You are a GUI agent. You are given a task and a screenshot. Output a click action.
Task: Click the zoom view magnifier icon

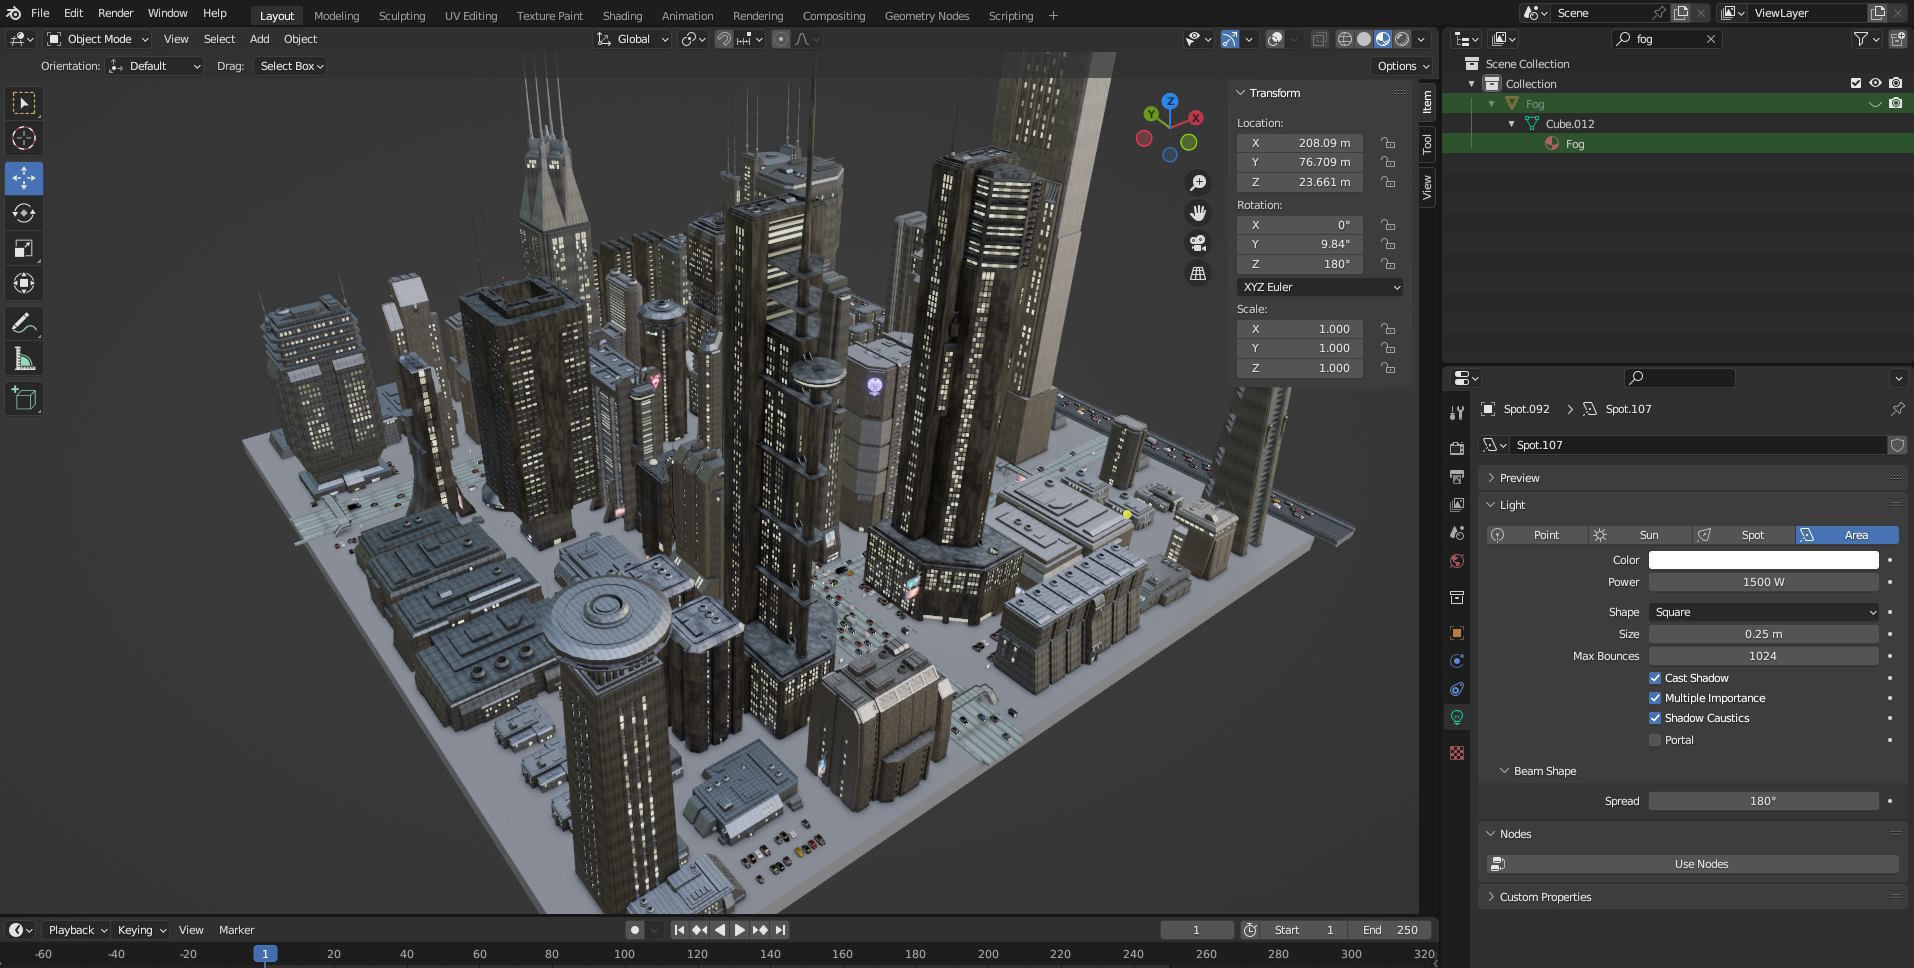point(1198,183)
